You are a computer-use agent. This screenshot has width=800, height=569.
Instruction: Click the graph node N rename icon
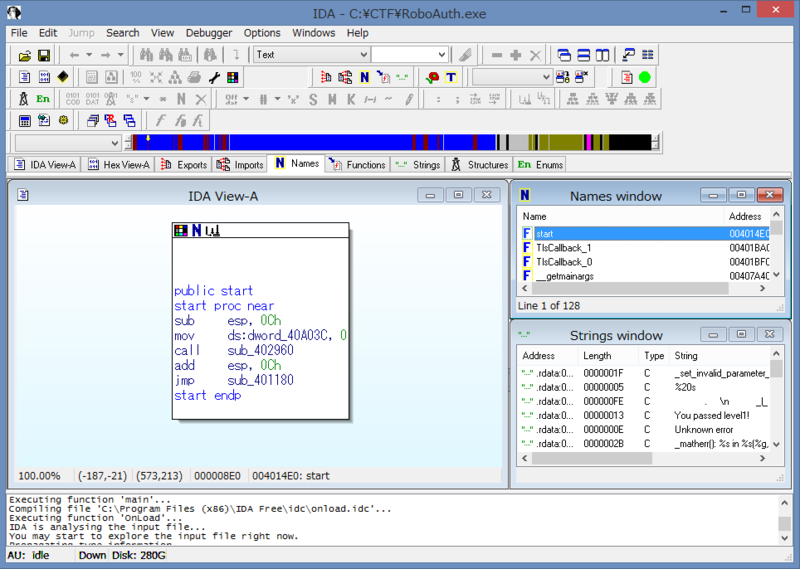(x=196, y=231)
